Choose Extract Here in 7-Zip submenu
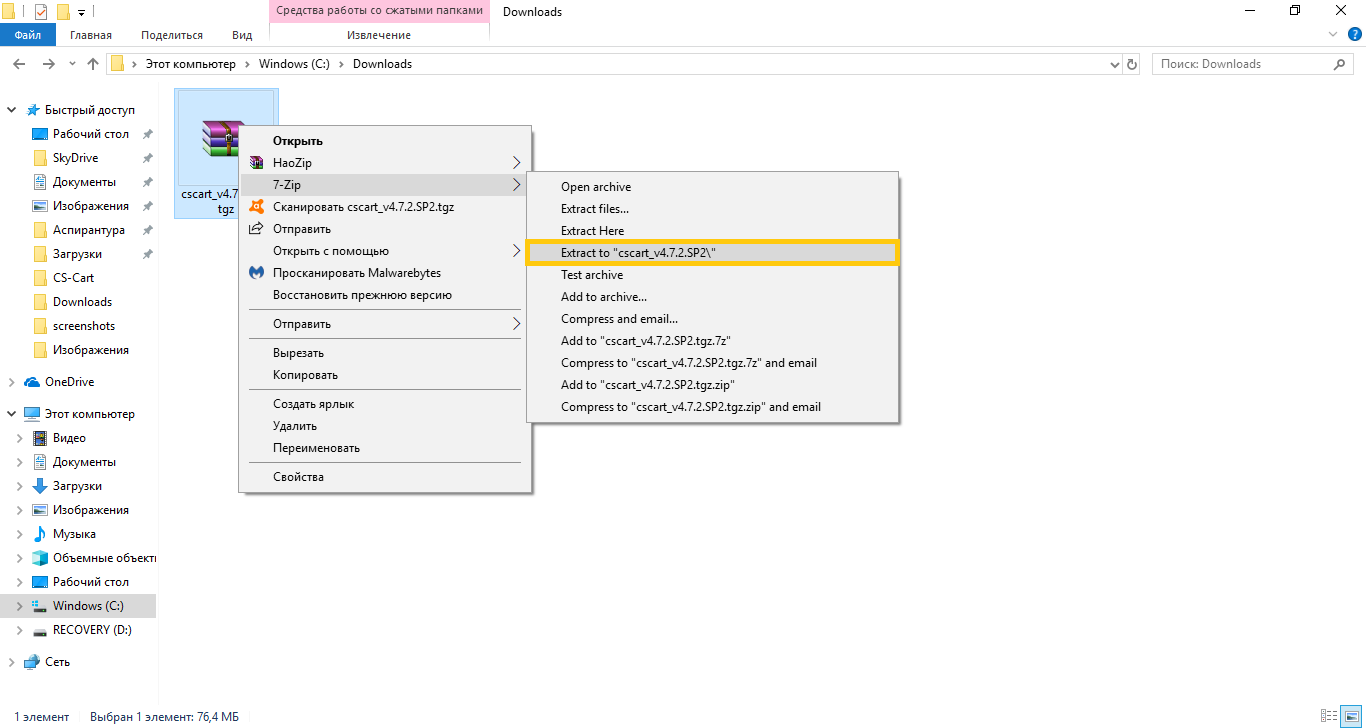This screenshot has width=1366, height=728. coord(713,231)
